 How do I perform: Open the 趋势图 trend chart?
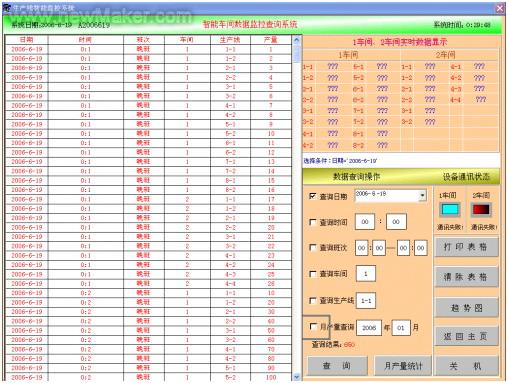(466, 307)
